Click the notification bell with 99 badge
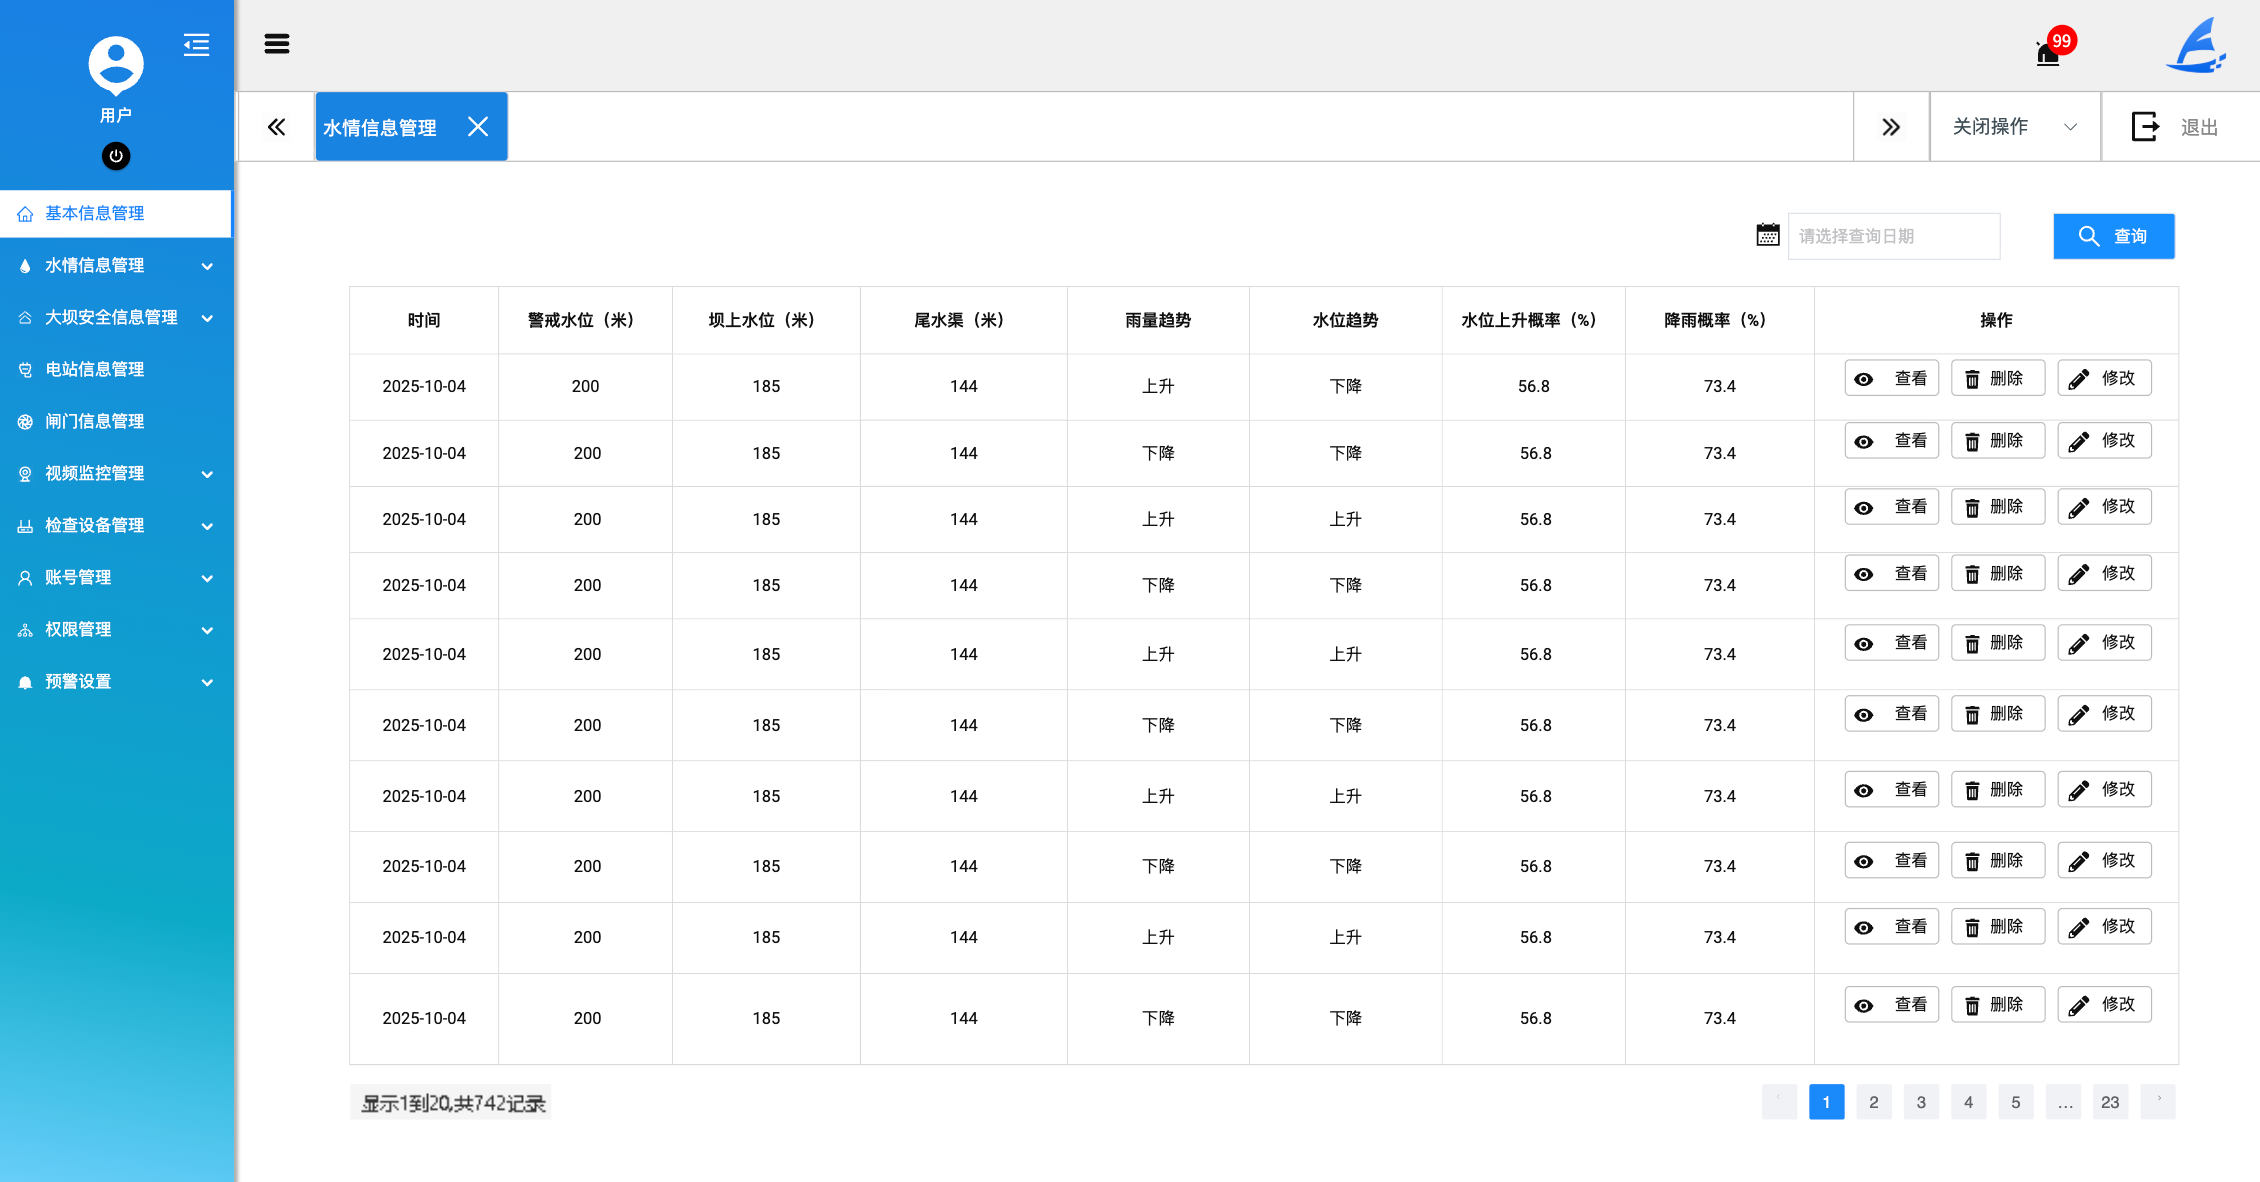 (2049, 51)
